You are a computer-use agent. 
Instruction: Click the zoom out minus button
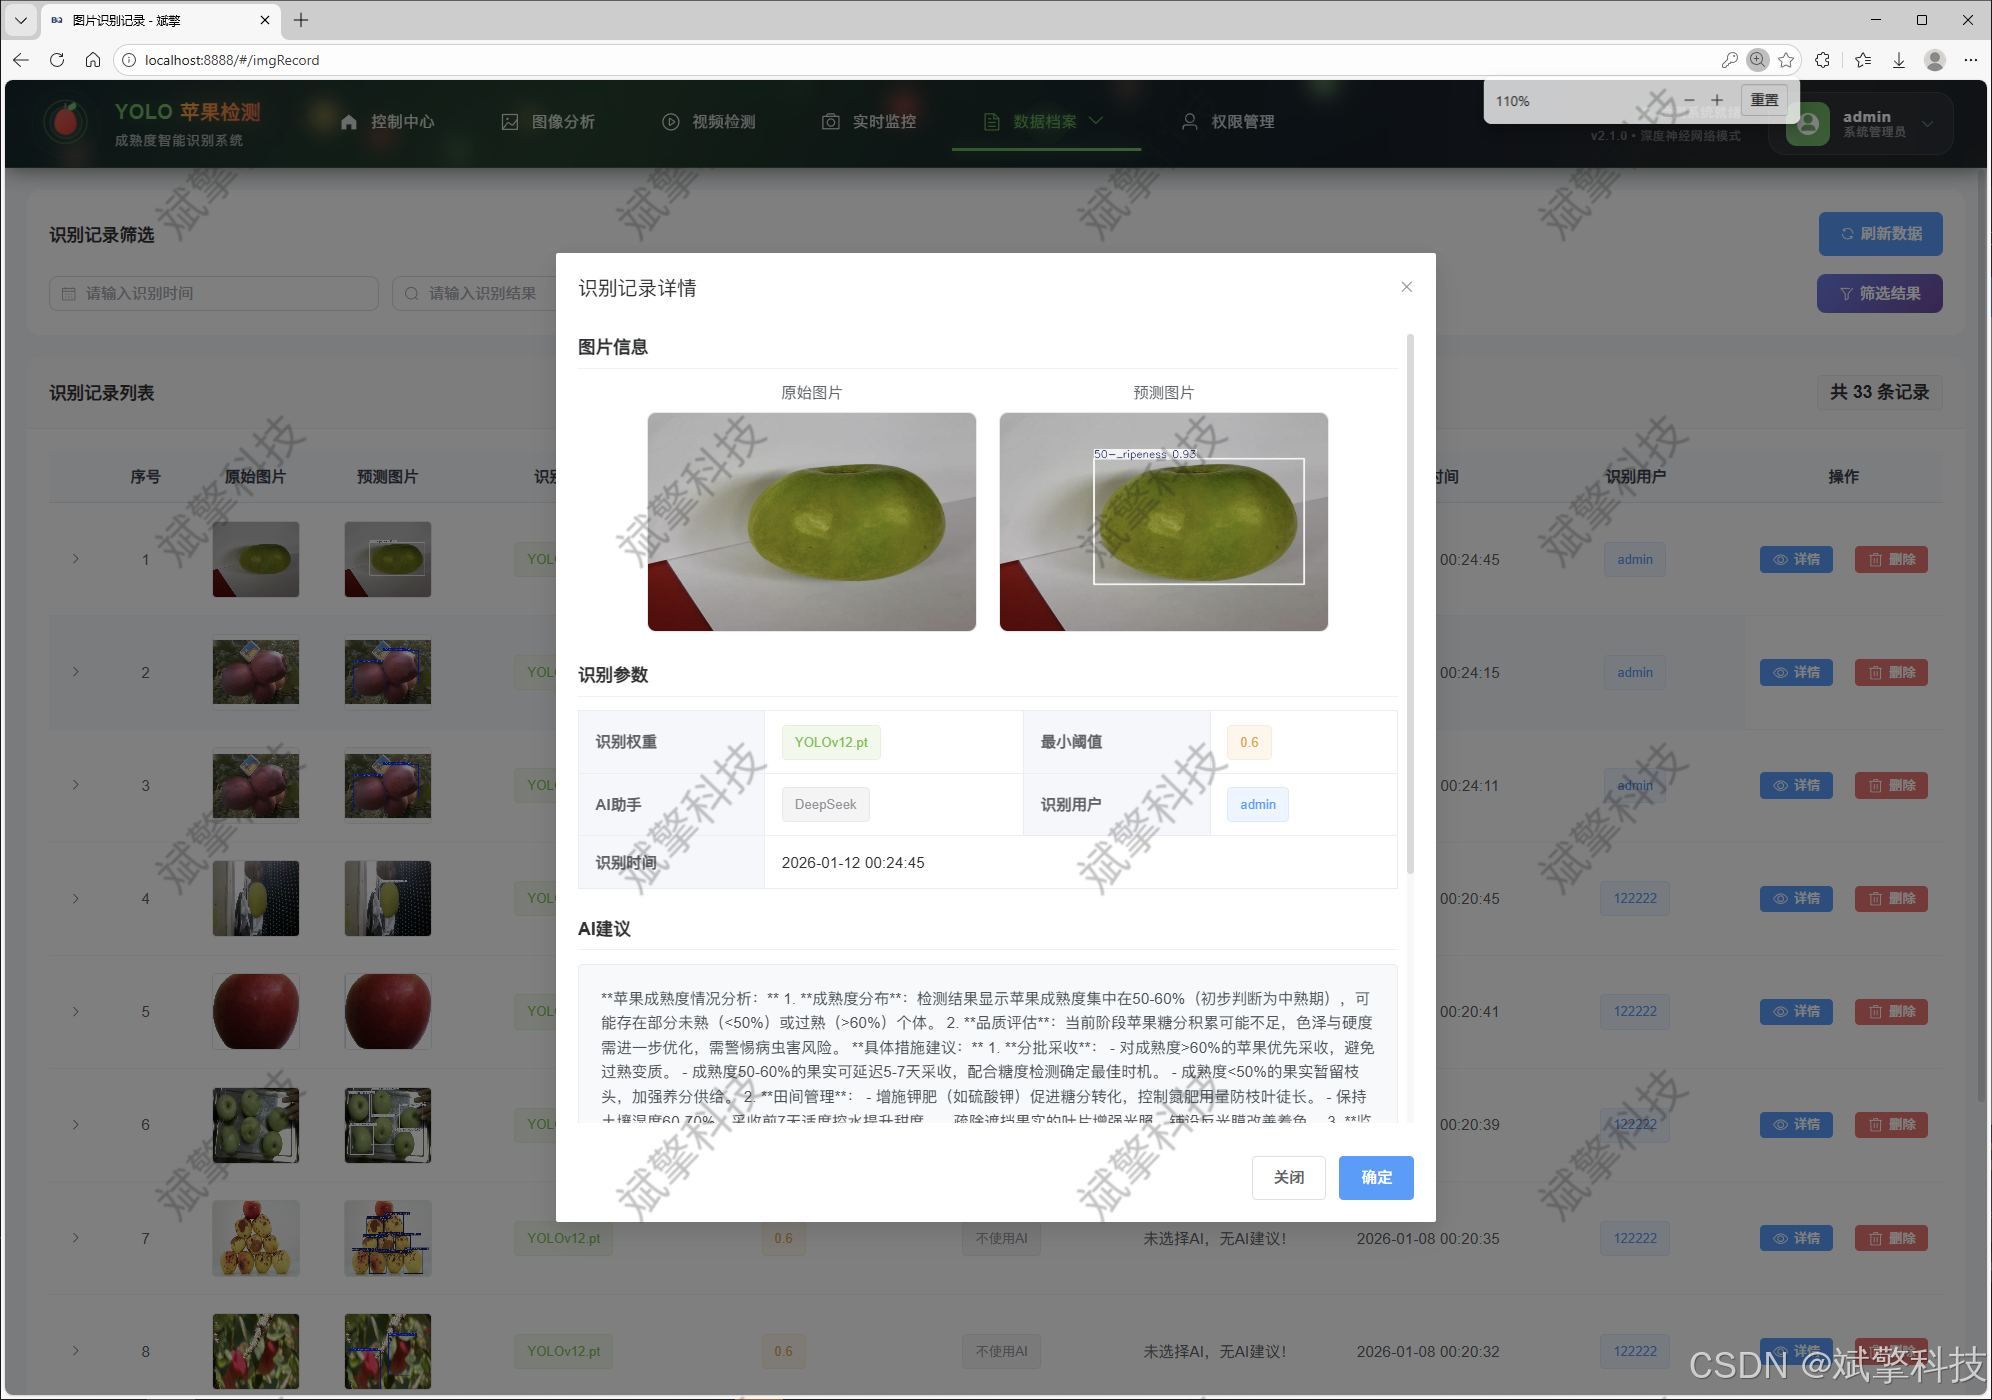[x=1689, y=100]
